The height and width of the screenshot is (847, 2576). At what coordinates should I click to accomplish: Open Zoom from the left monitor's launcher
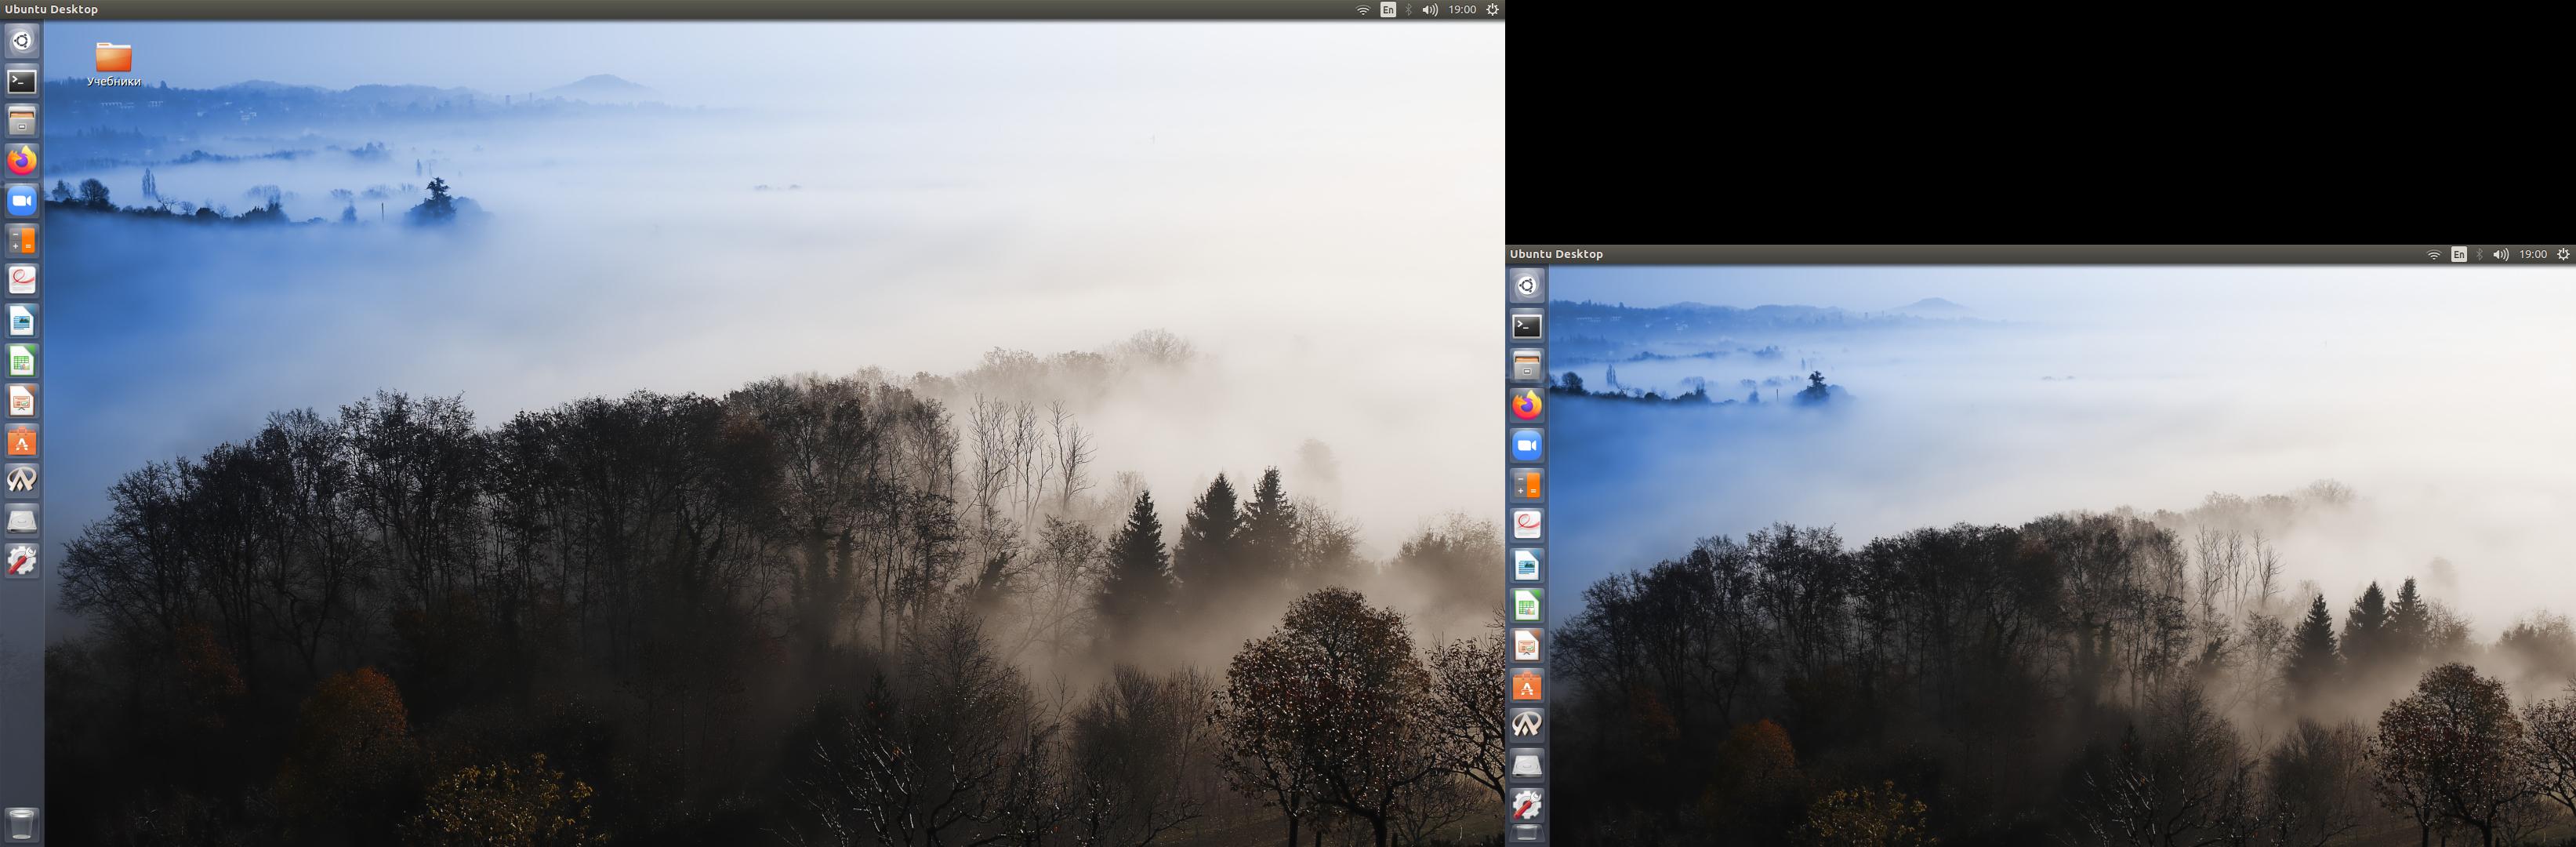click(x=22, y=201)
